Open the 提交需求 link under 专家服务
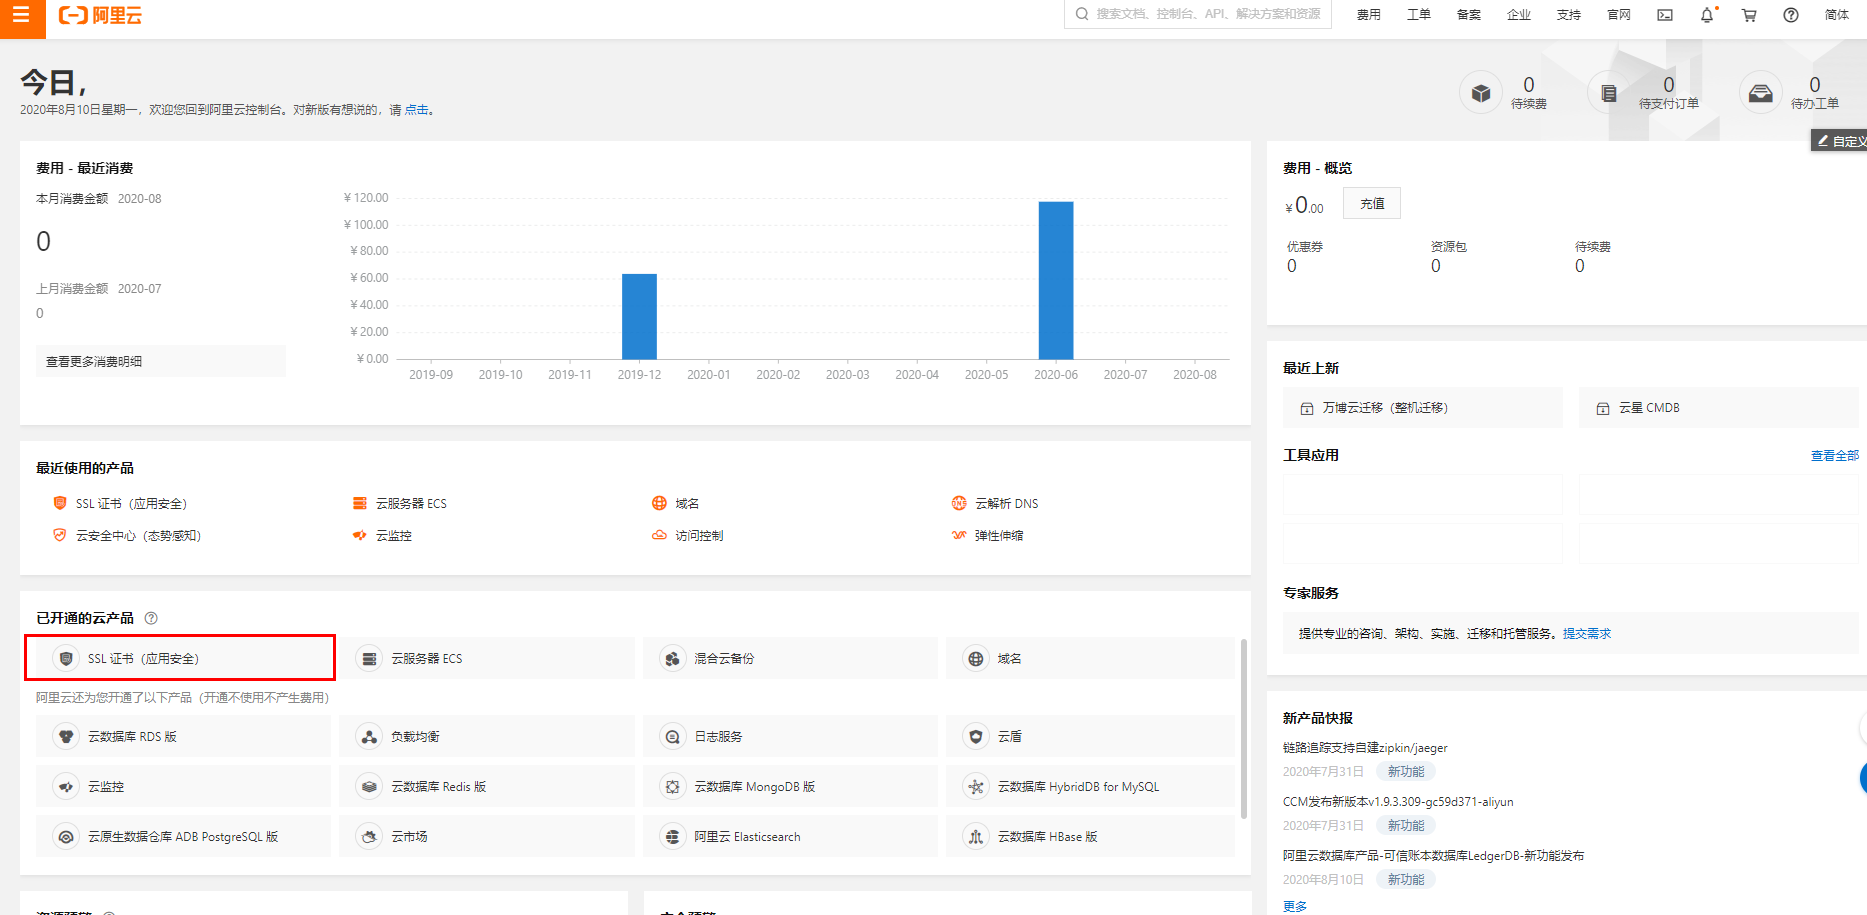Viewport: 1867px width, 915px height. 1587,633
